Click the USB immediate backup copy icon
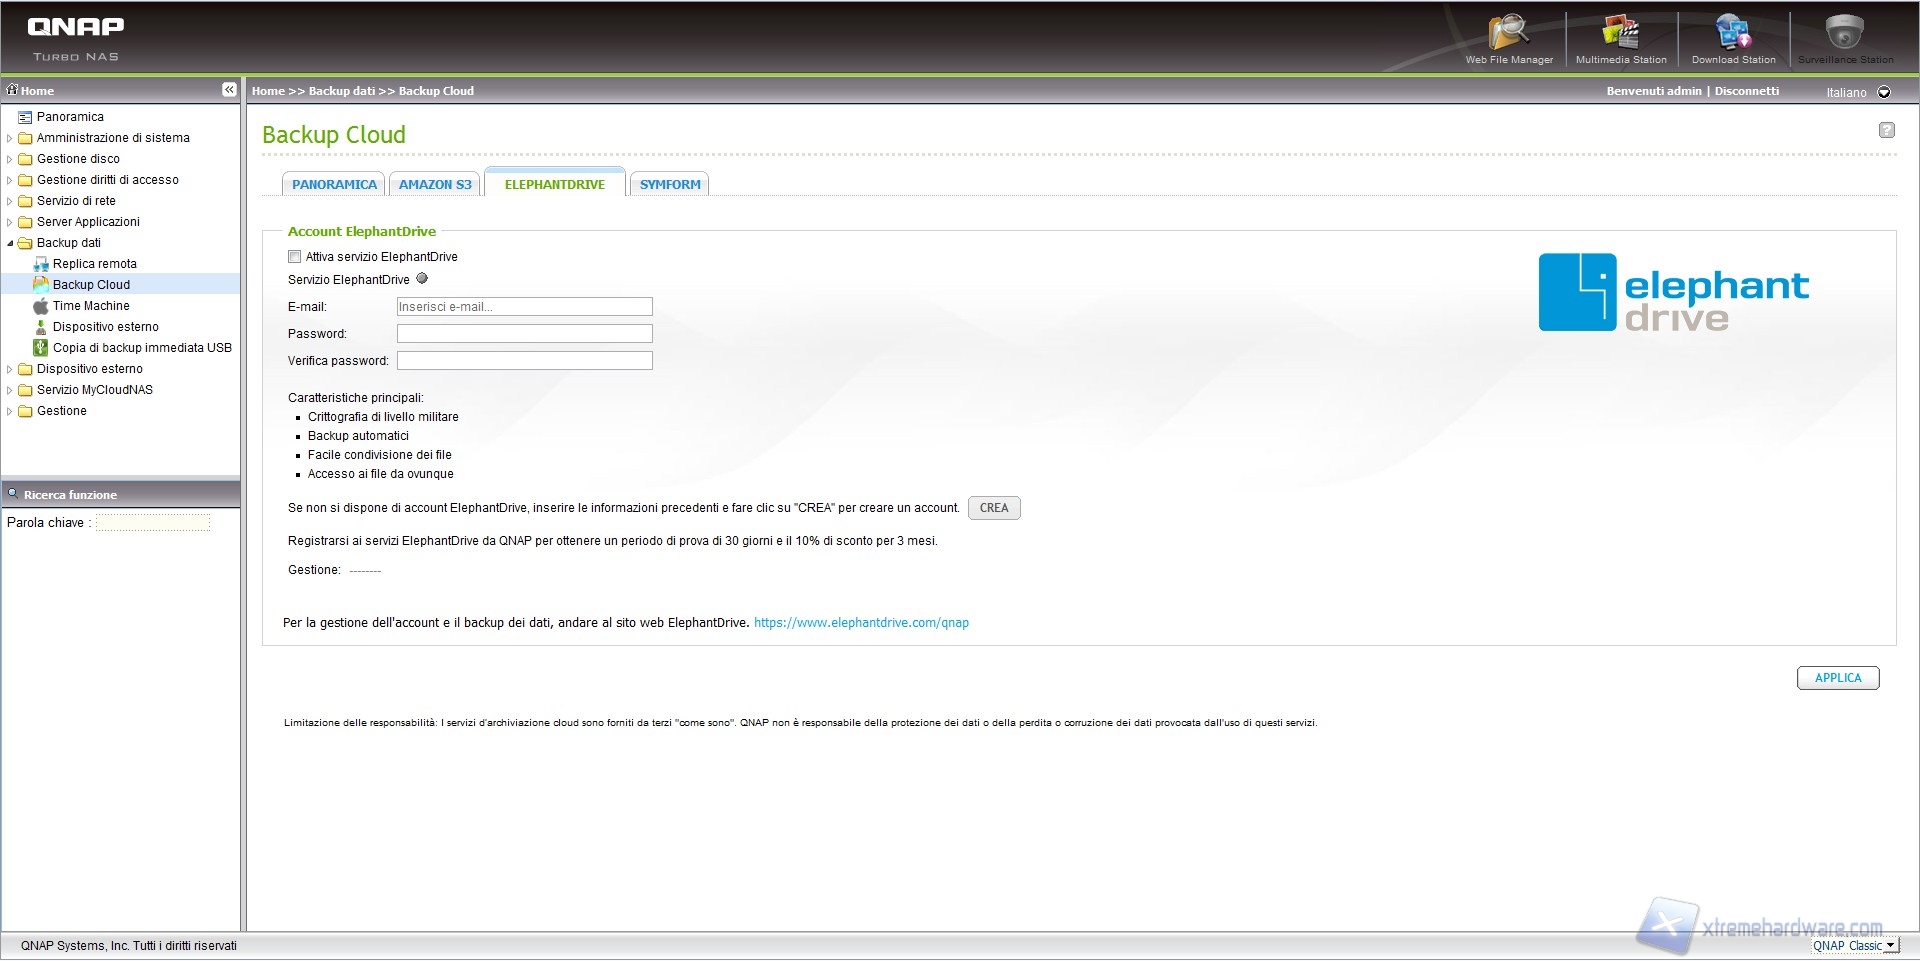The image size is (1920, 961). (41, 348)
